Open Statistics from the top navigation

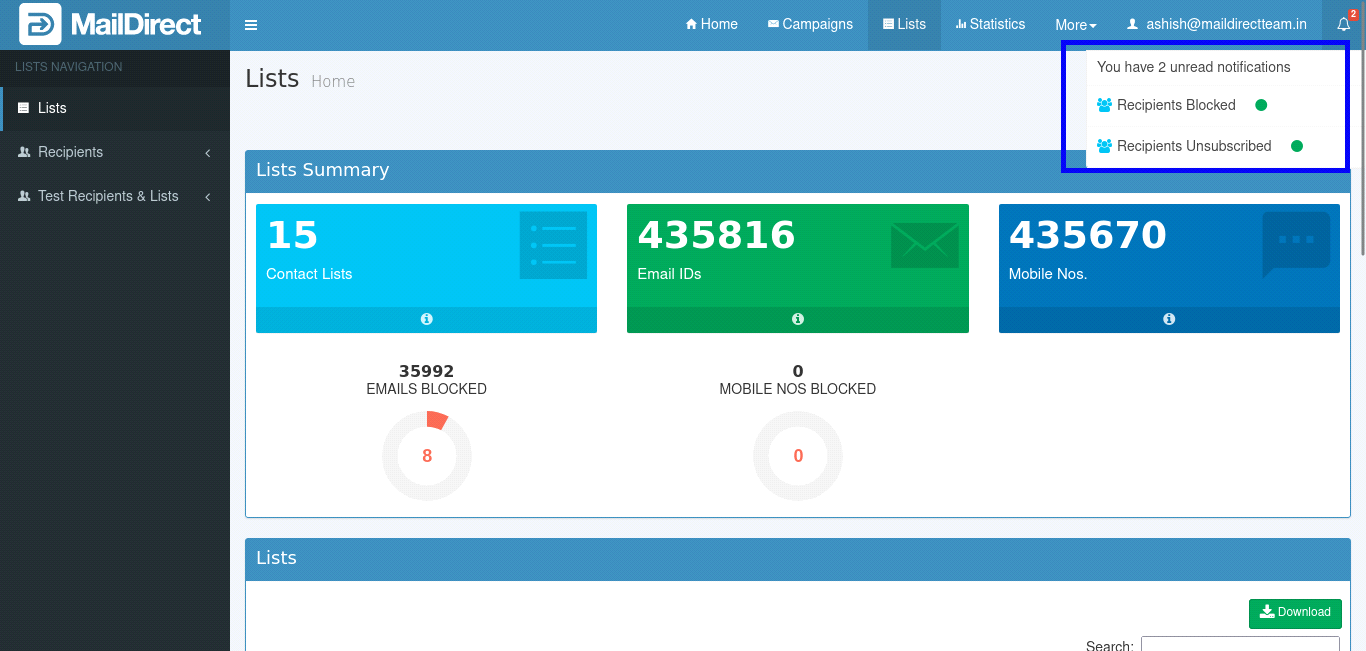[x=990, y=24]
